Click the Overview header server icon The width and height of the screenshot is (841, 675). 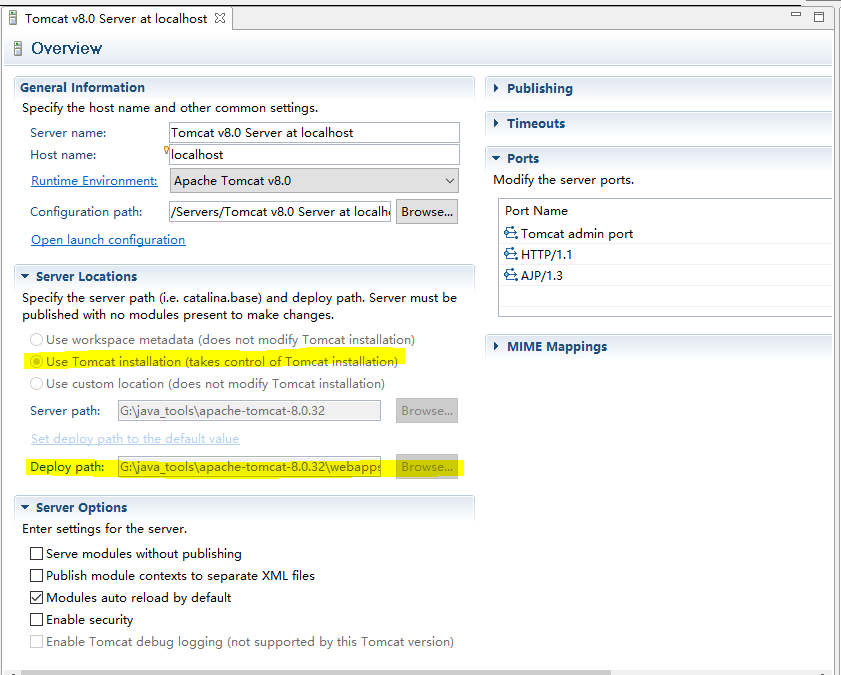pos(18,48)
